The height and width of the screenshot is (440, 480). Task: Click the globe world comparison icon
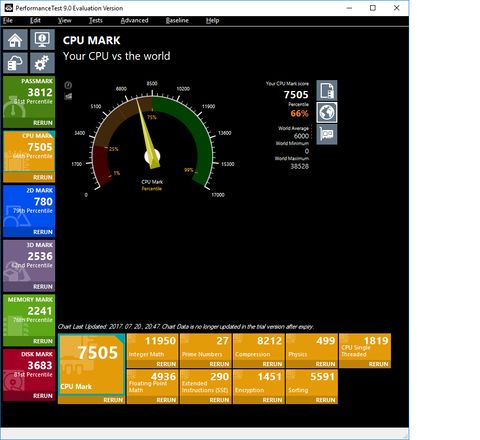(327, 112)
